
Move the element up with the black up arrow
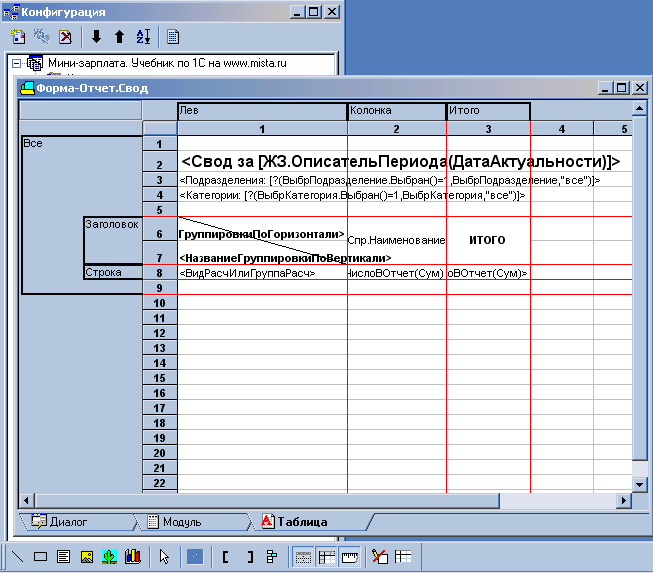point(120,37)
